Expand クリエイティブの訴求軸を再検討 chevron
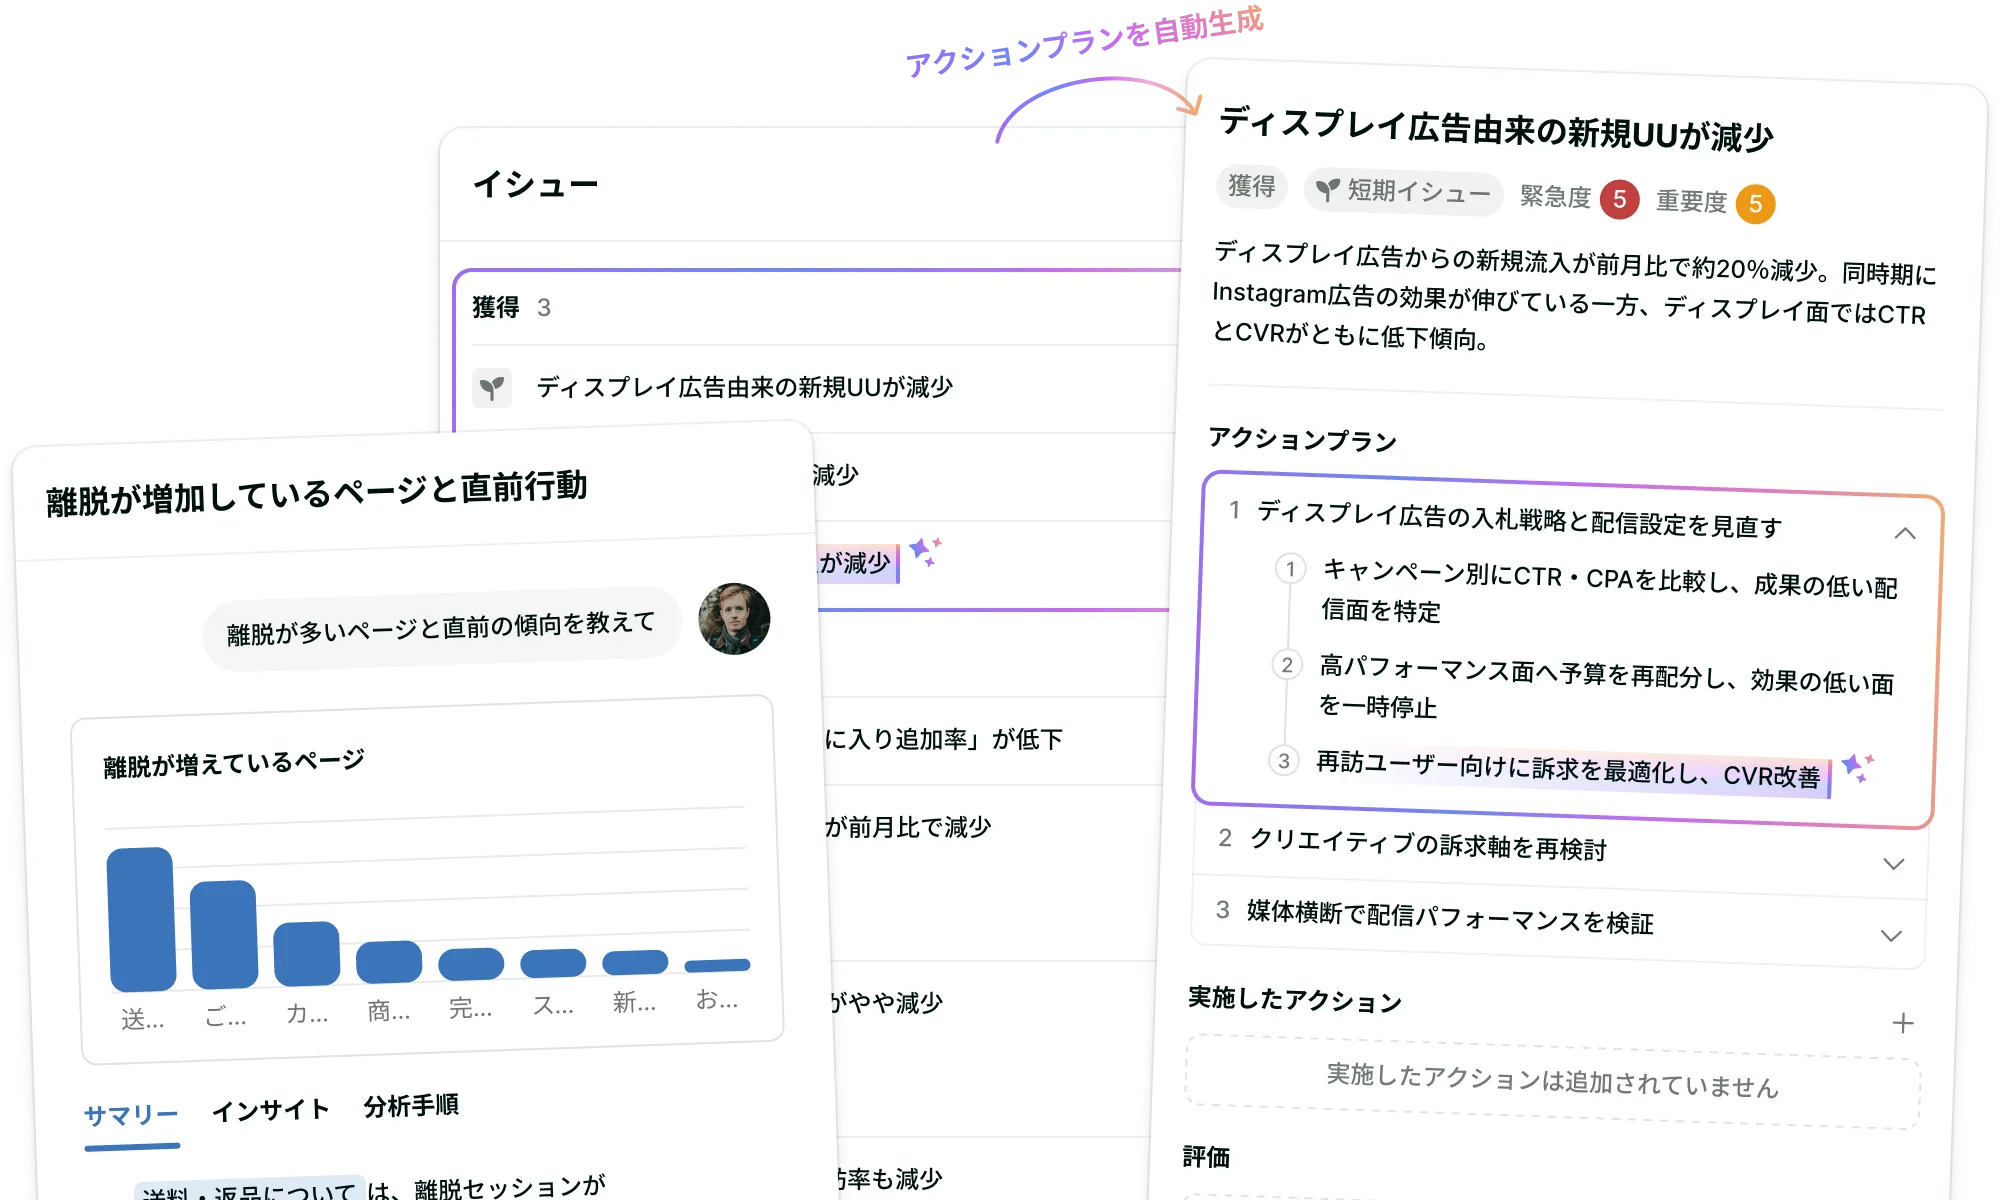The image size is (2000, 1200). pyautogui.click(x=1893, y=864)
